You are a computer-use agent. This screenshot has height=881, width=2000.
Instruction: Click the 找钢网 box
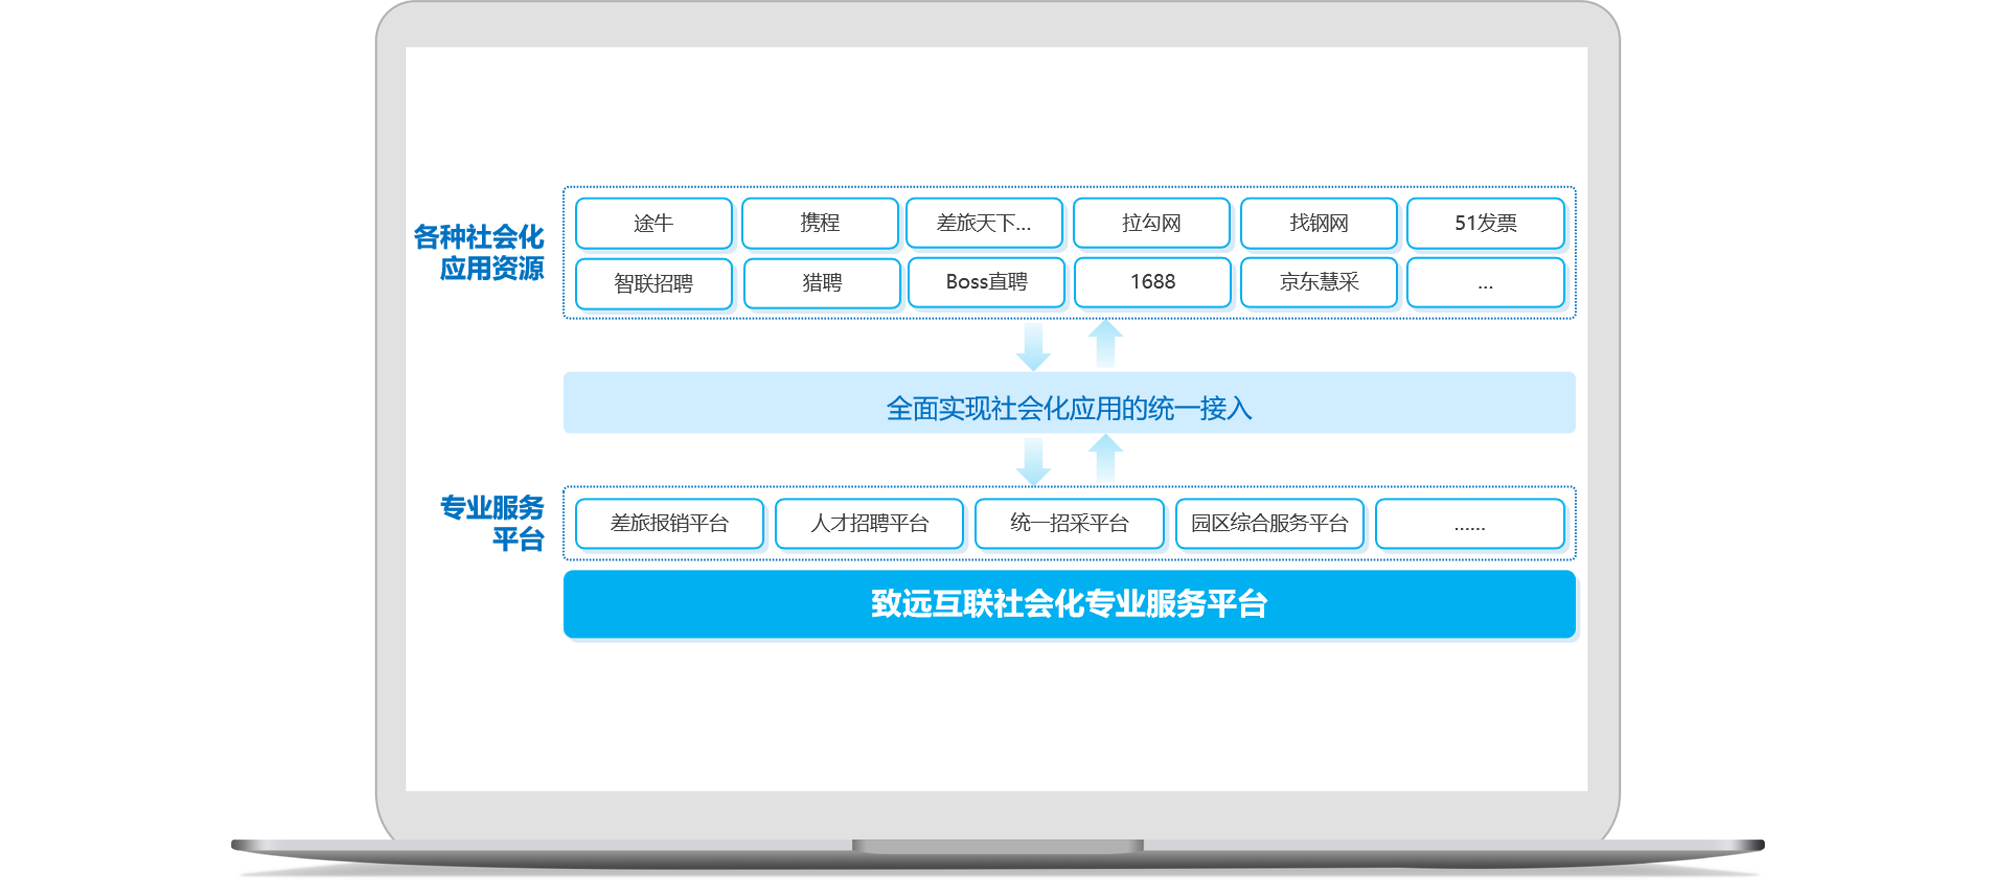pyautogui.click(x=1318, y=223)
